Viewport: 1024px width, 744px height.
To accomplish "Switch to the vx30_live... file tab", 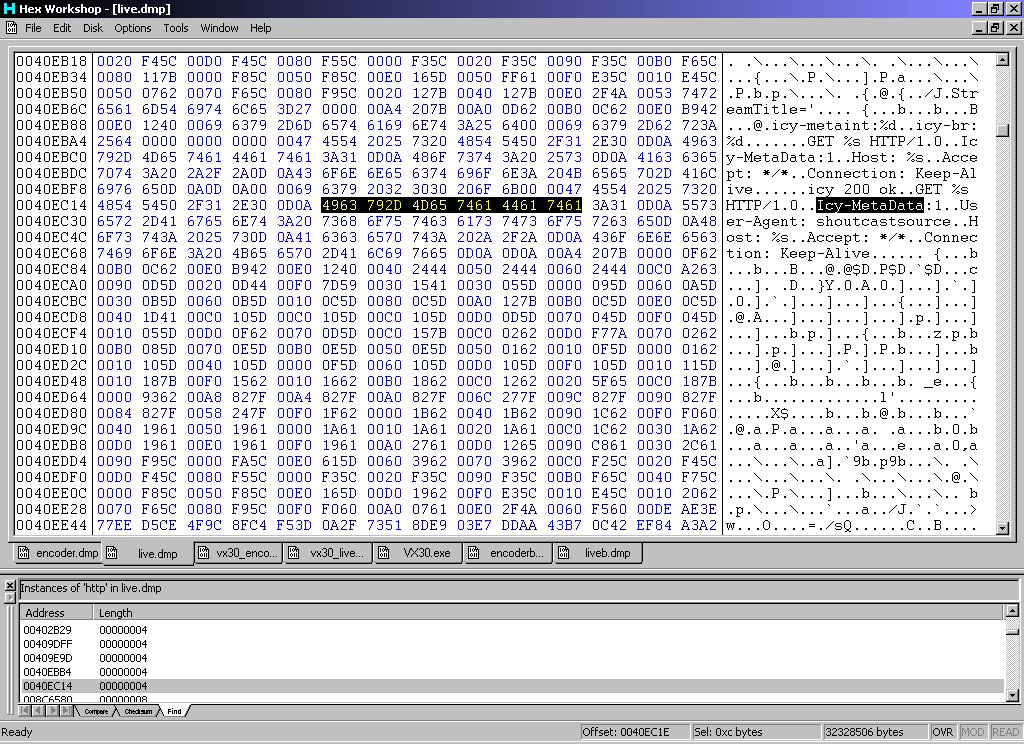I will [x=328, y=553].
